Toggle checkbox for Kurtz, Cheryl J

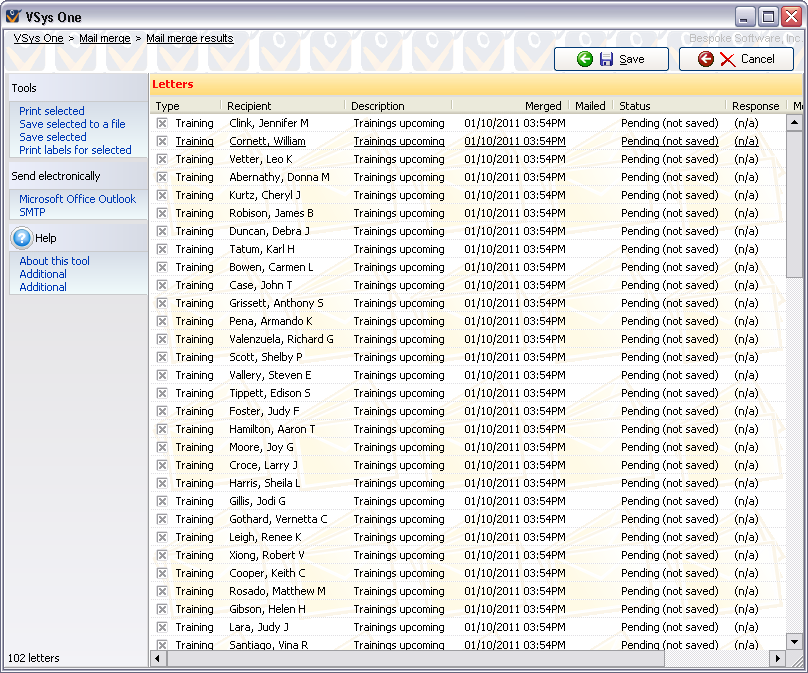[162, 195]
